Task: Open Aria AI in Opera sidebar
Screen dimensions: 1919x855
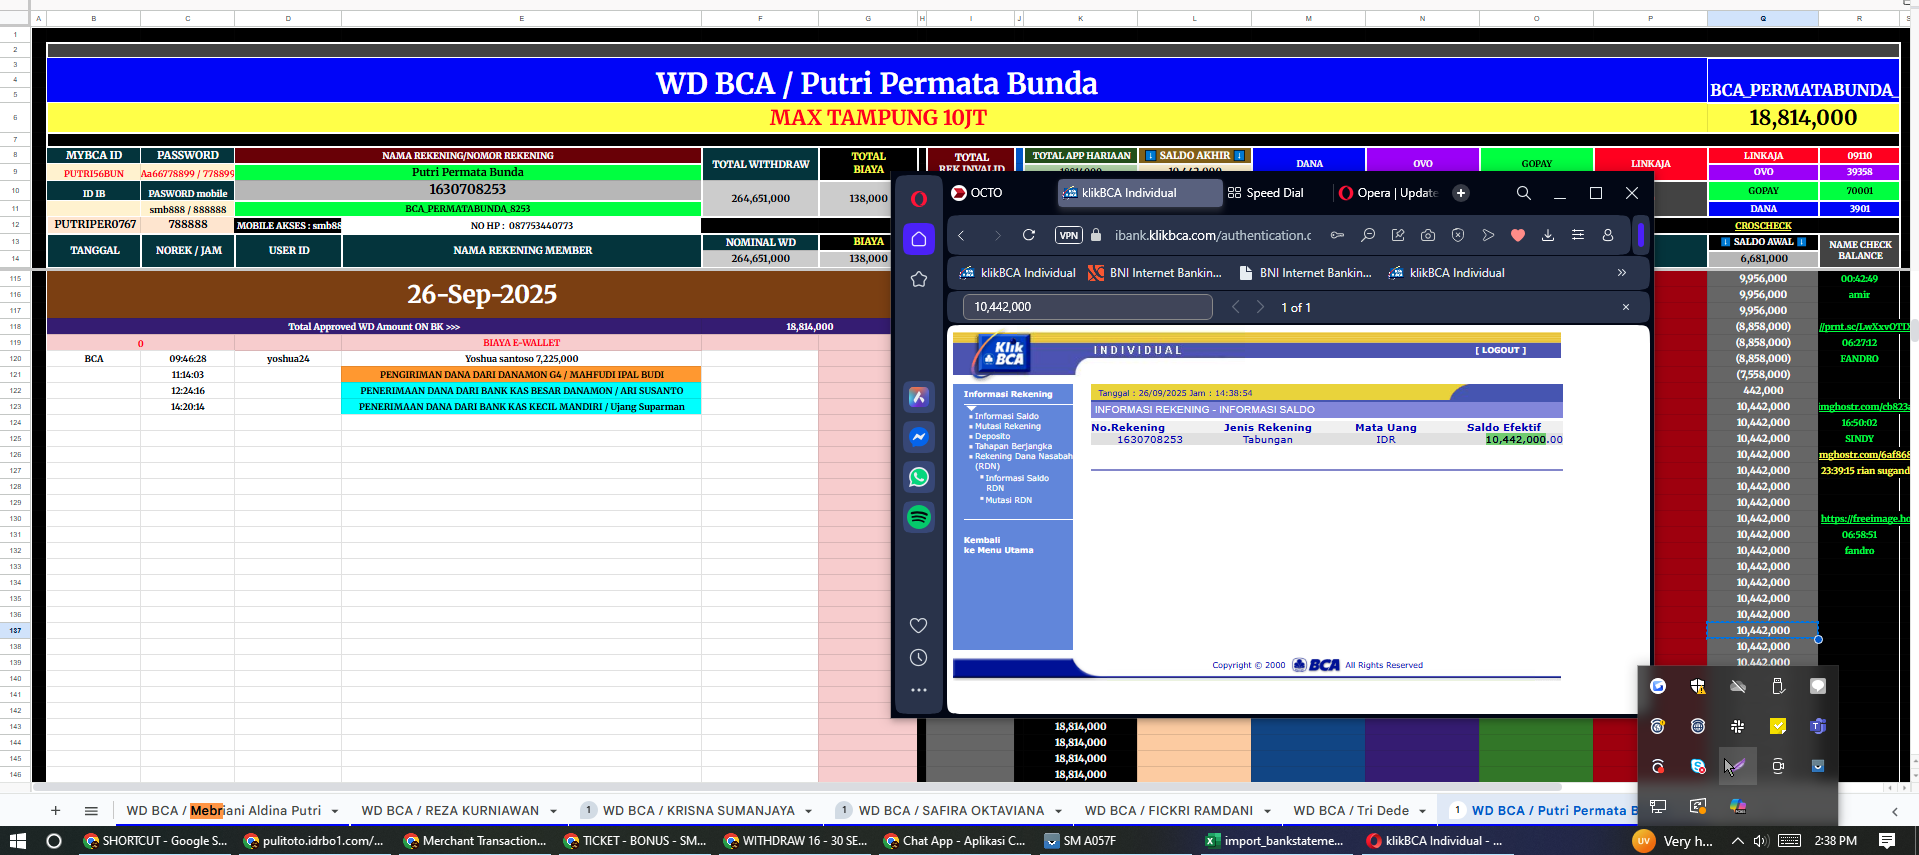Action: click(x=918, y=397)
